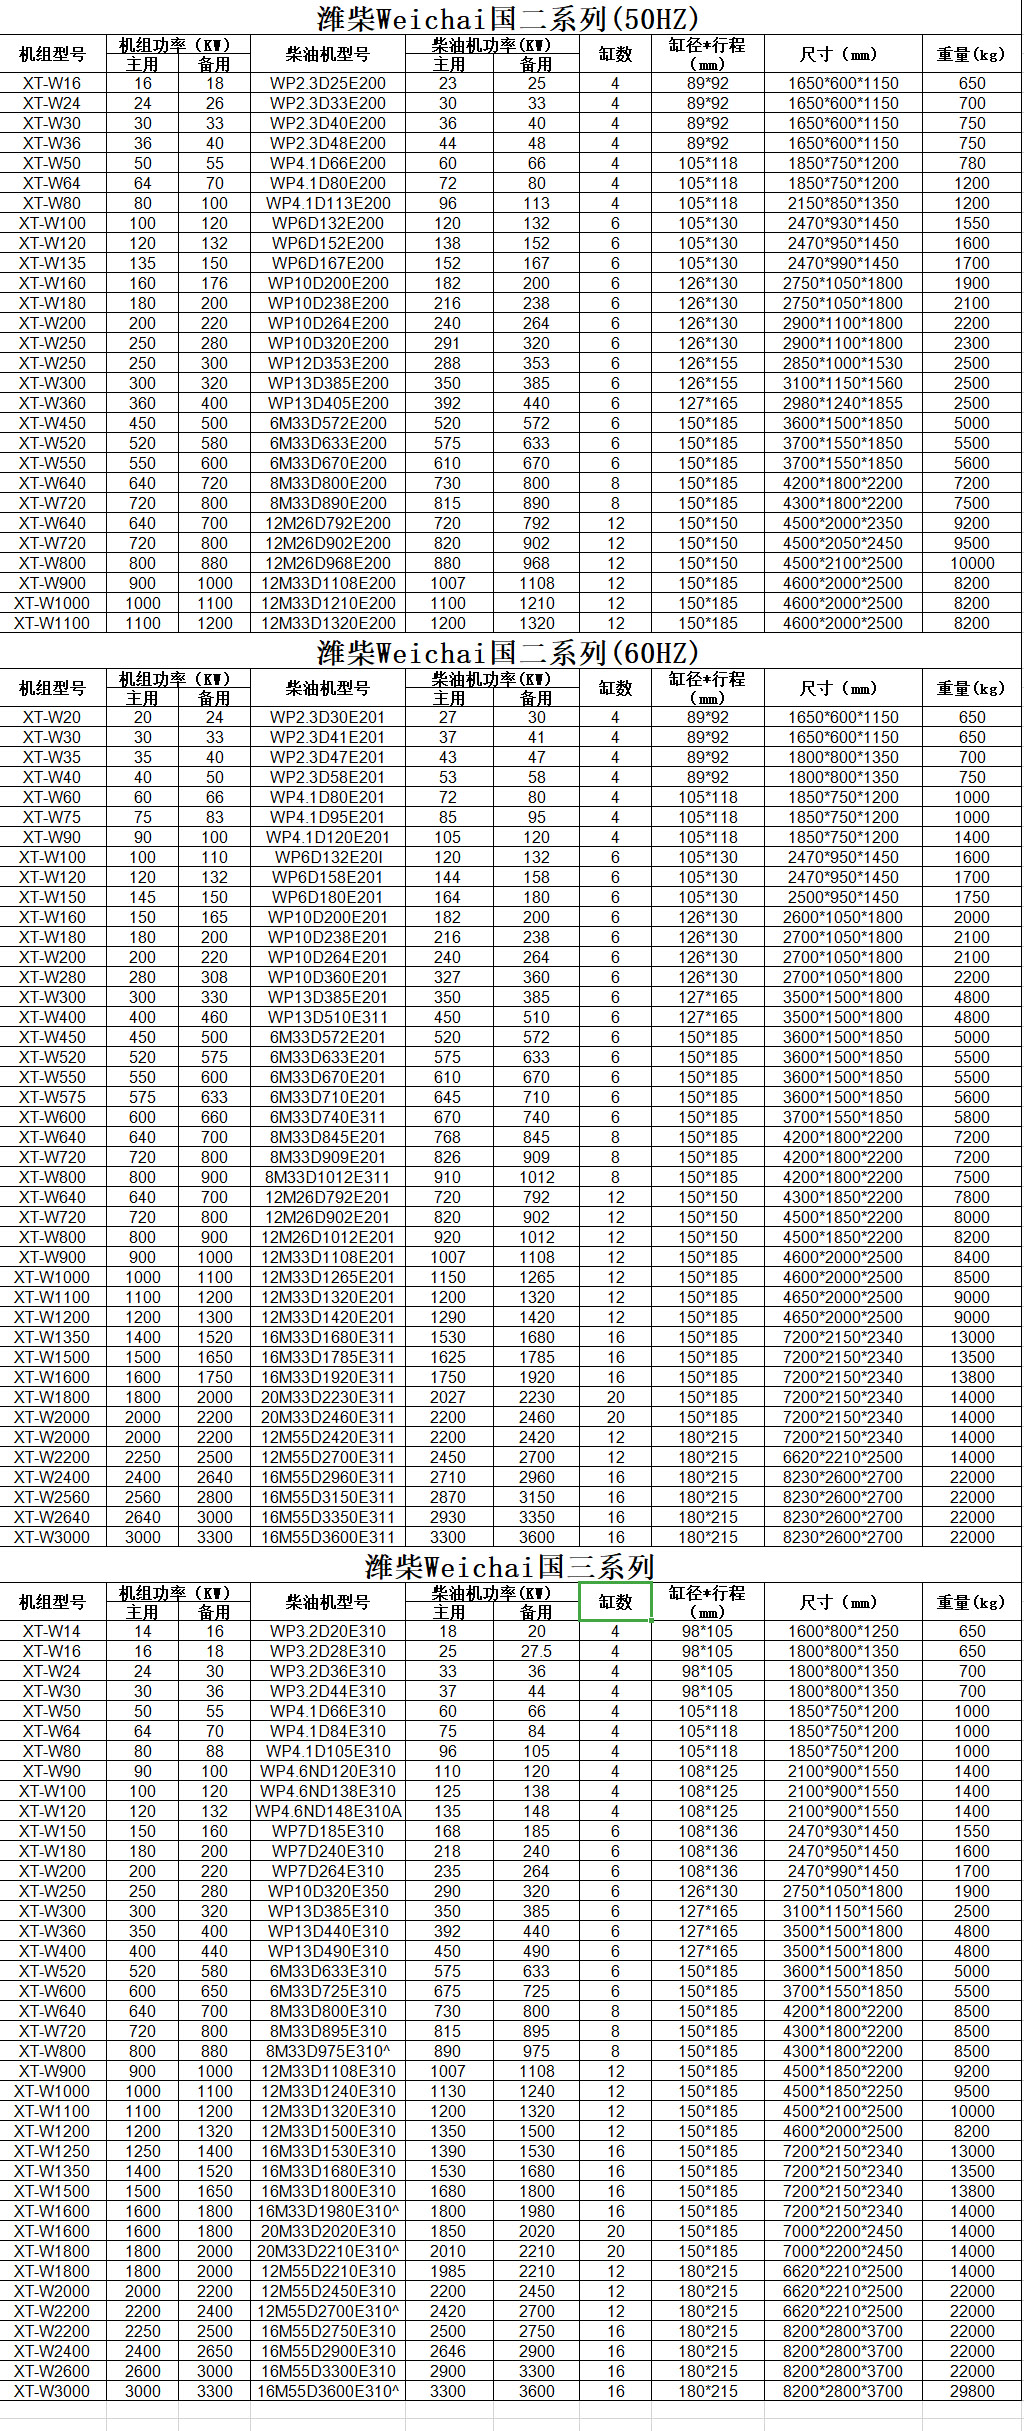Viewport: 1024px width, 2431px height.
Task: Select the green-outlined 缸数 header cell
Action: [615, 1601]
